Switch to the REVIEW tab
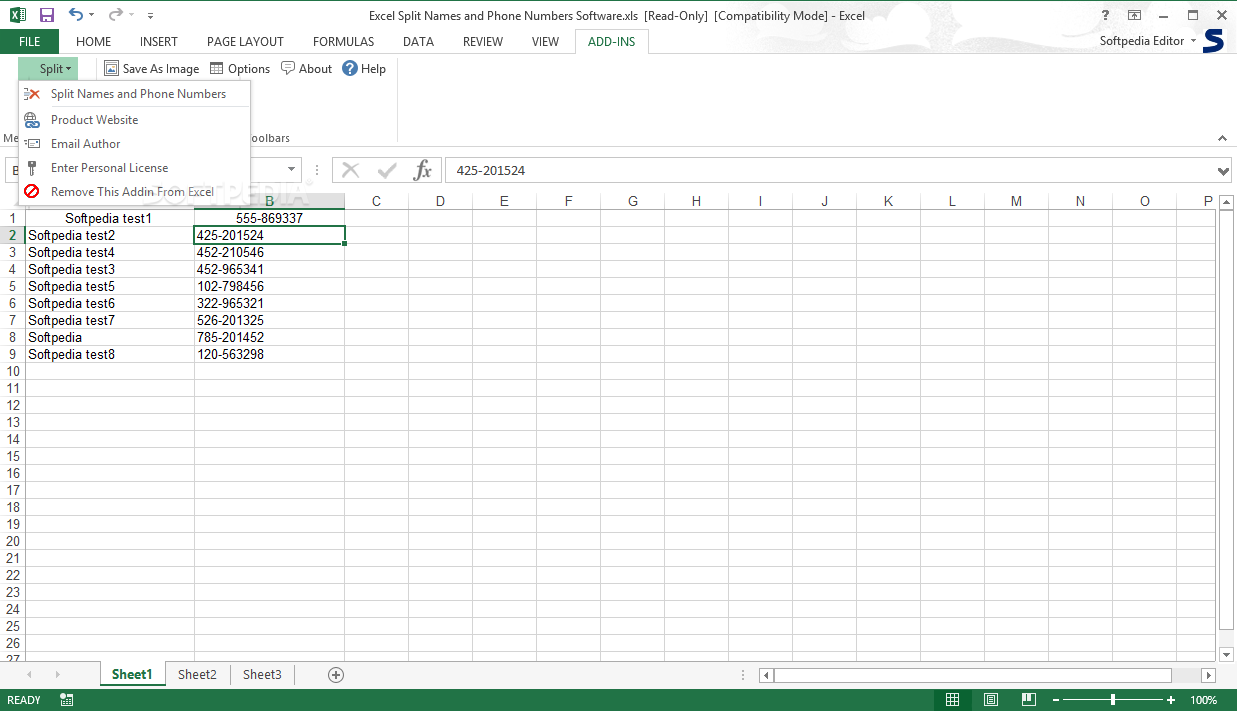The image size is (1237, 711). pyautogui.click(x=483, y=41)
